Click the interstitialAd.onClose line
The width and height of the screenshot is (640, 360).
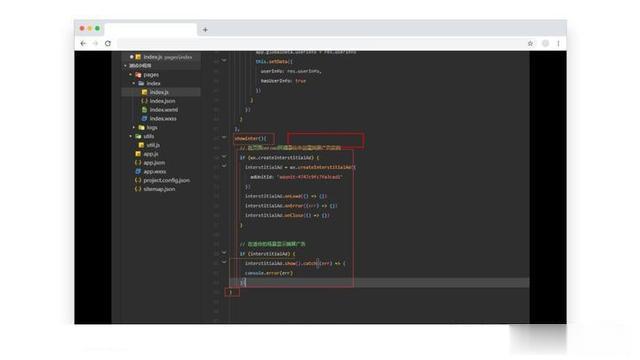[287, 216]
